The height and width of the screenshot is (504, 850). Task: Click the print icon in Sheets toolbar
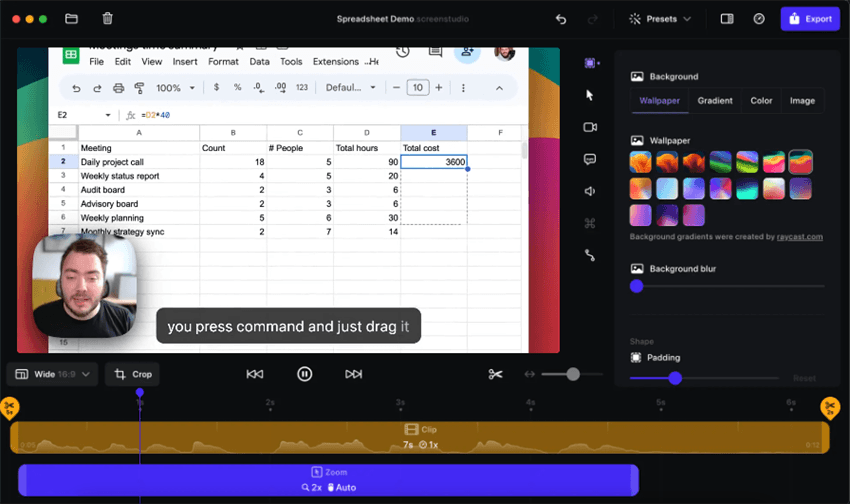[118, 88]
